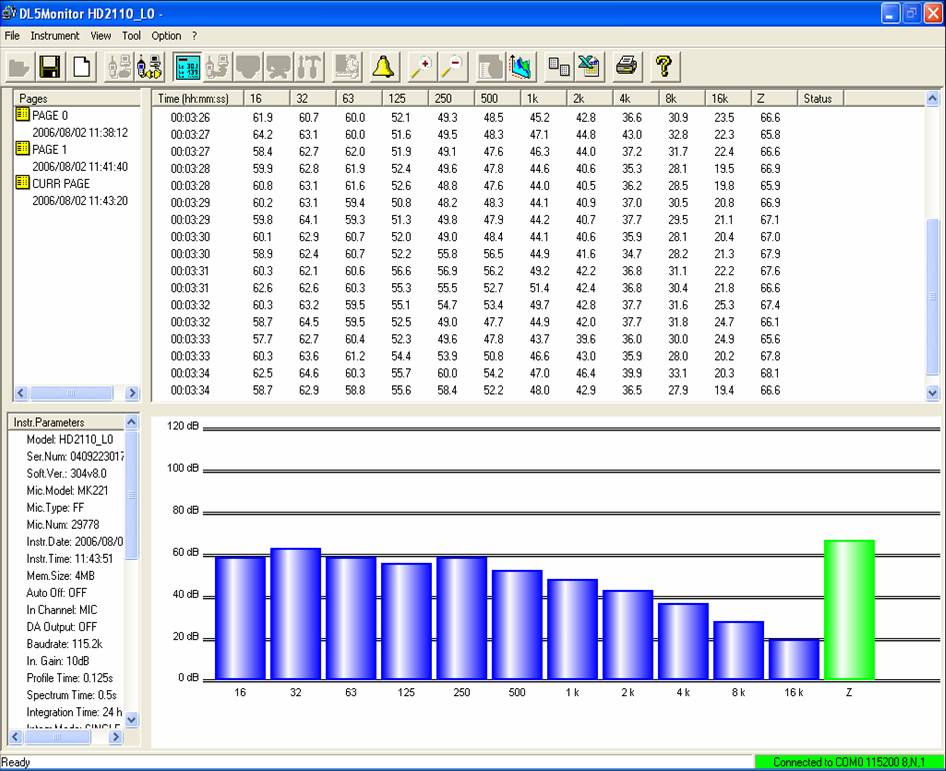
Task: Open the ? help menu
Action: [x=194, y=36]
